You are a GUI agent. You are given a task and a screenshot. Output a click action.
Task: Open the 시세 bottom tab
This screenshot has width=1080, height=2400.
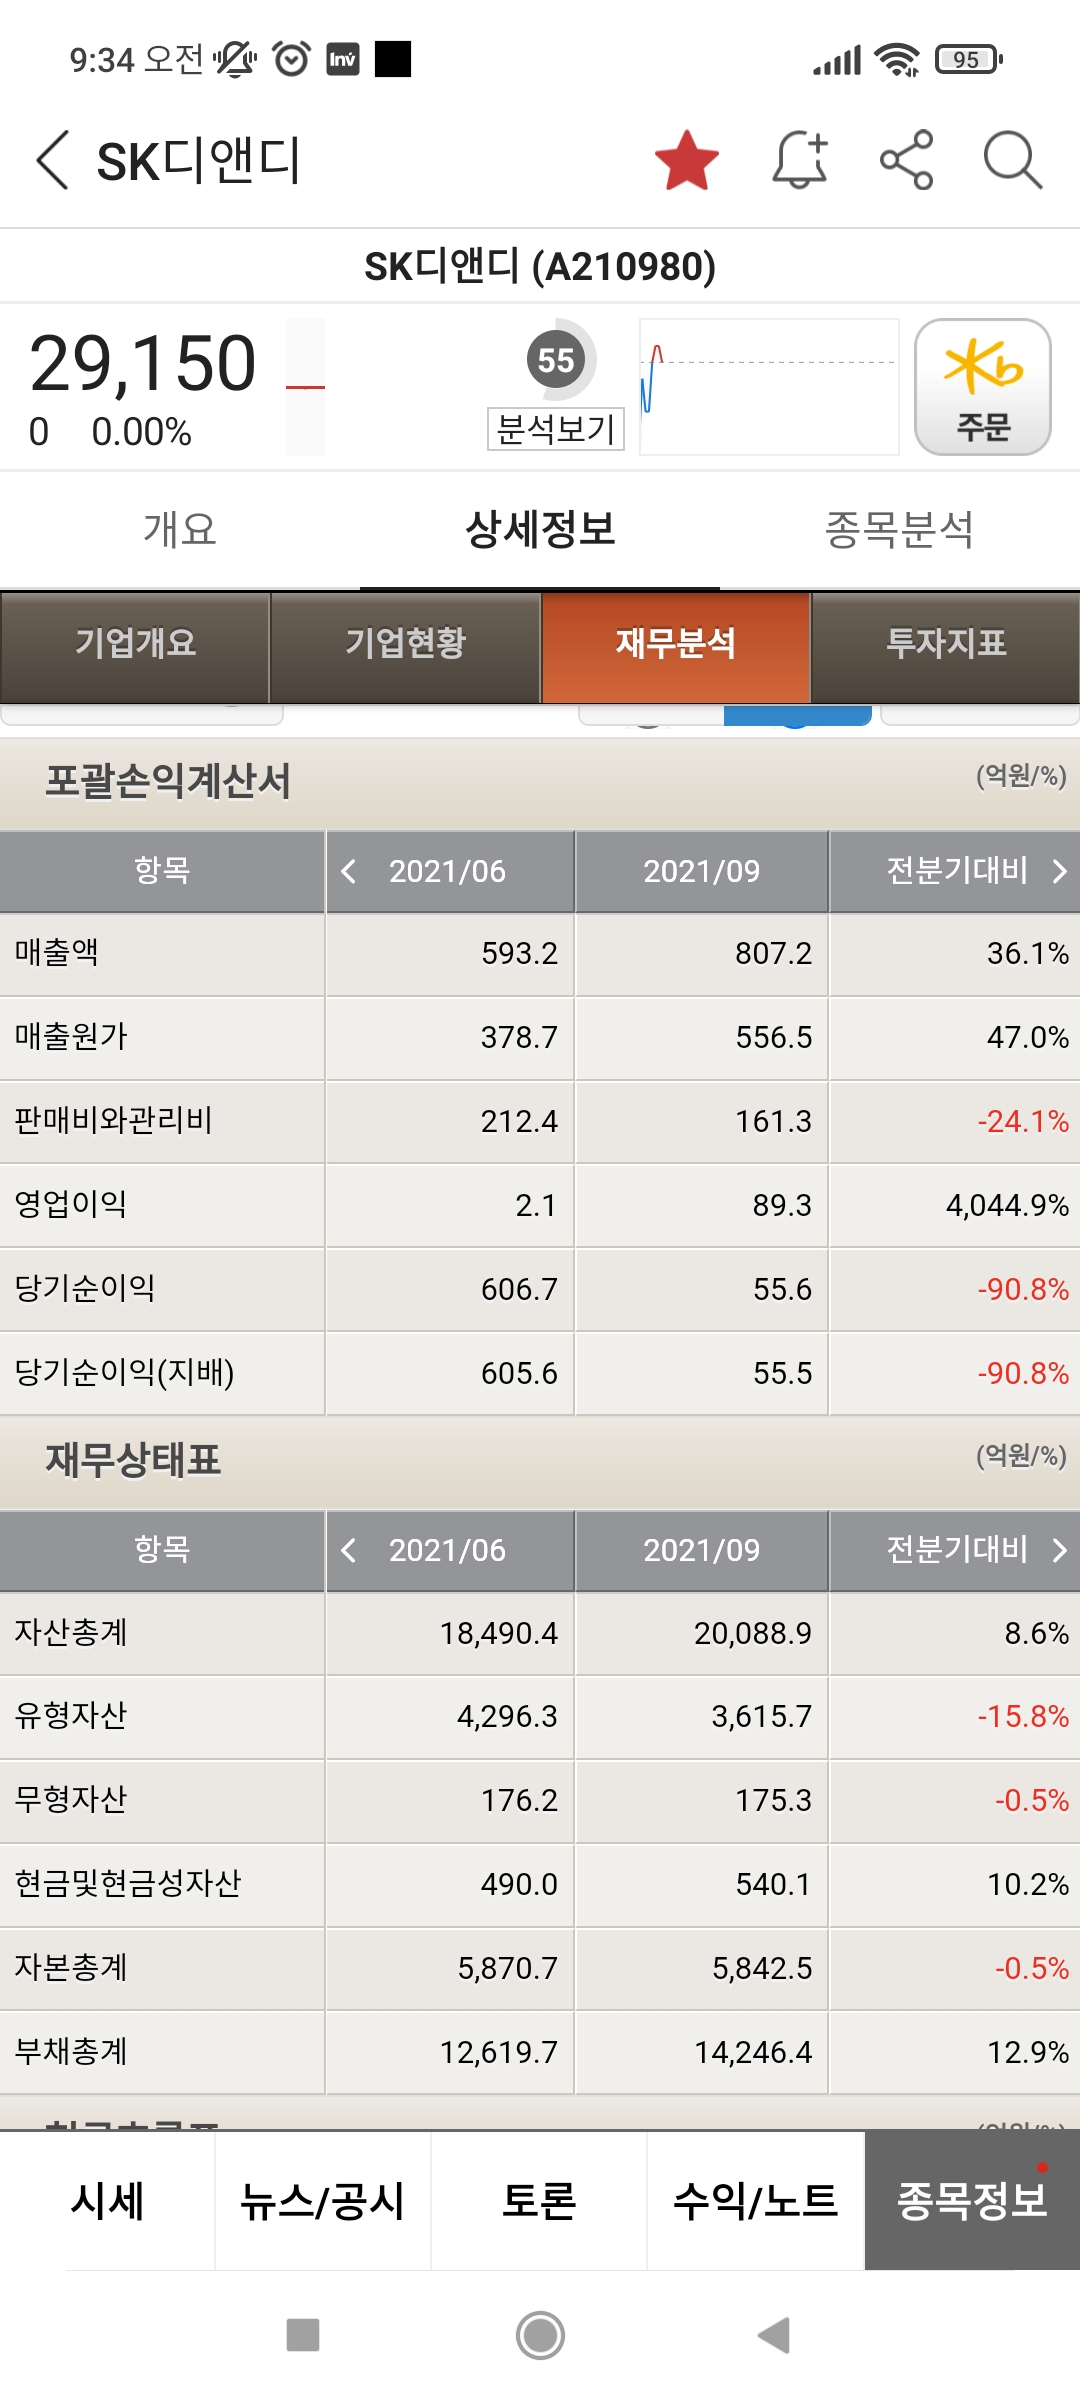(108, 2201)
